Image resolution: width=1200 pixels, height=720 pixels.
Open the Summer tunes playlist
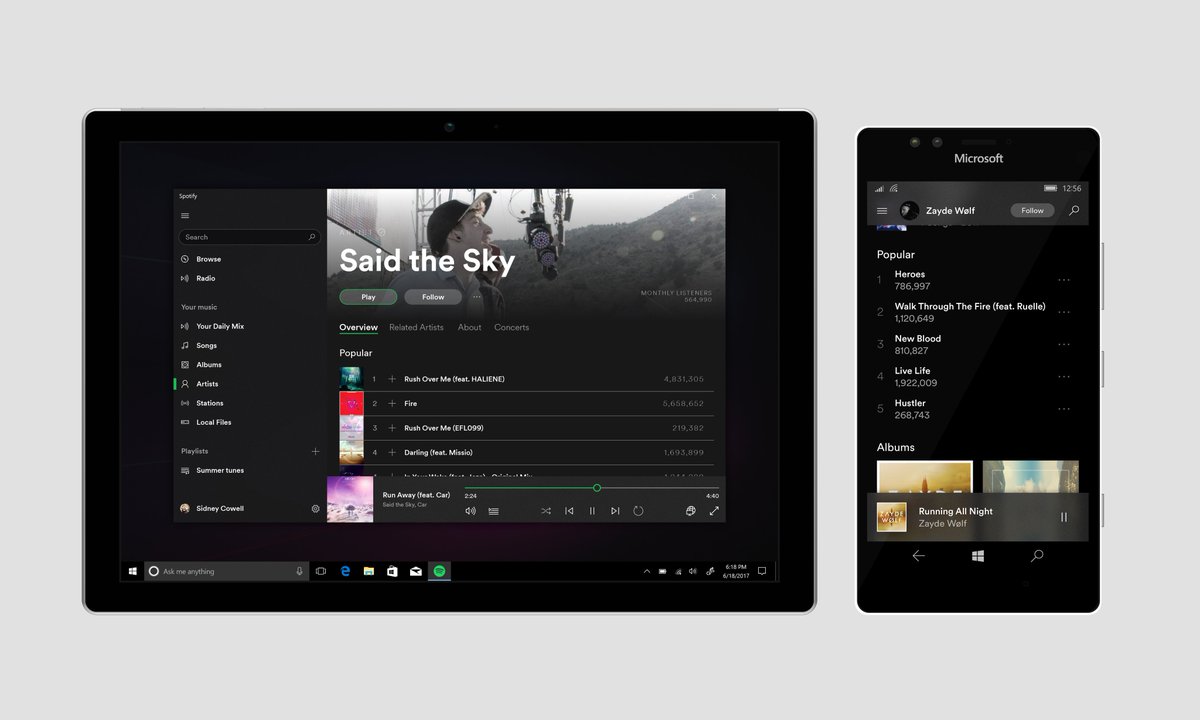[212, 470]
